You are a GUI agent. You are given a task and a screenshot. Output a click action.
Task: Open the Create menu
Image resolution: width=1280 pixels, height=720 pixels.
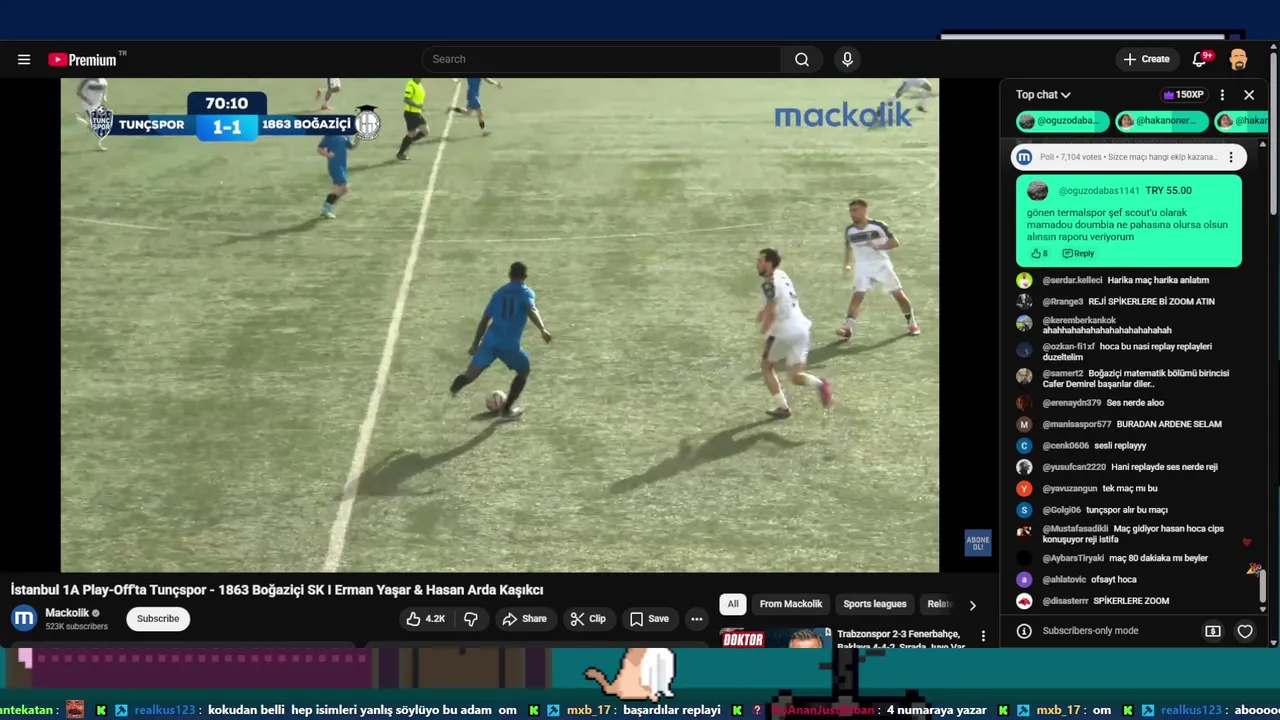pos(1146,59)
